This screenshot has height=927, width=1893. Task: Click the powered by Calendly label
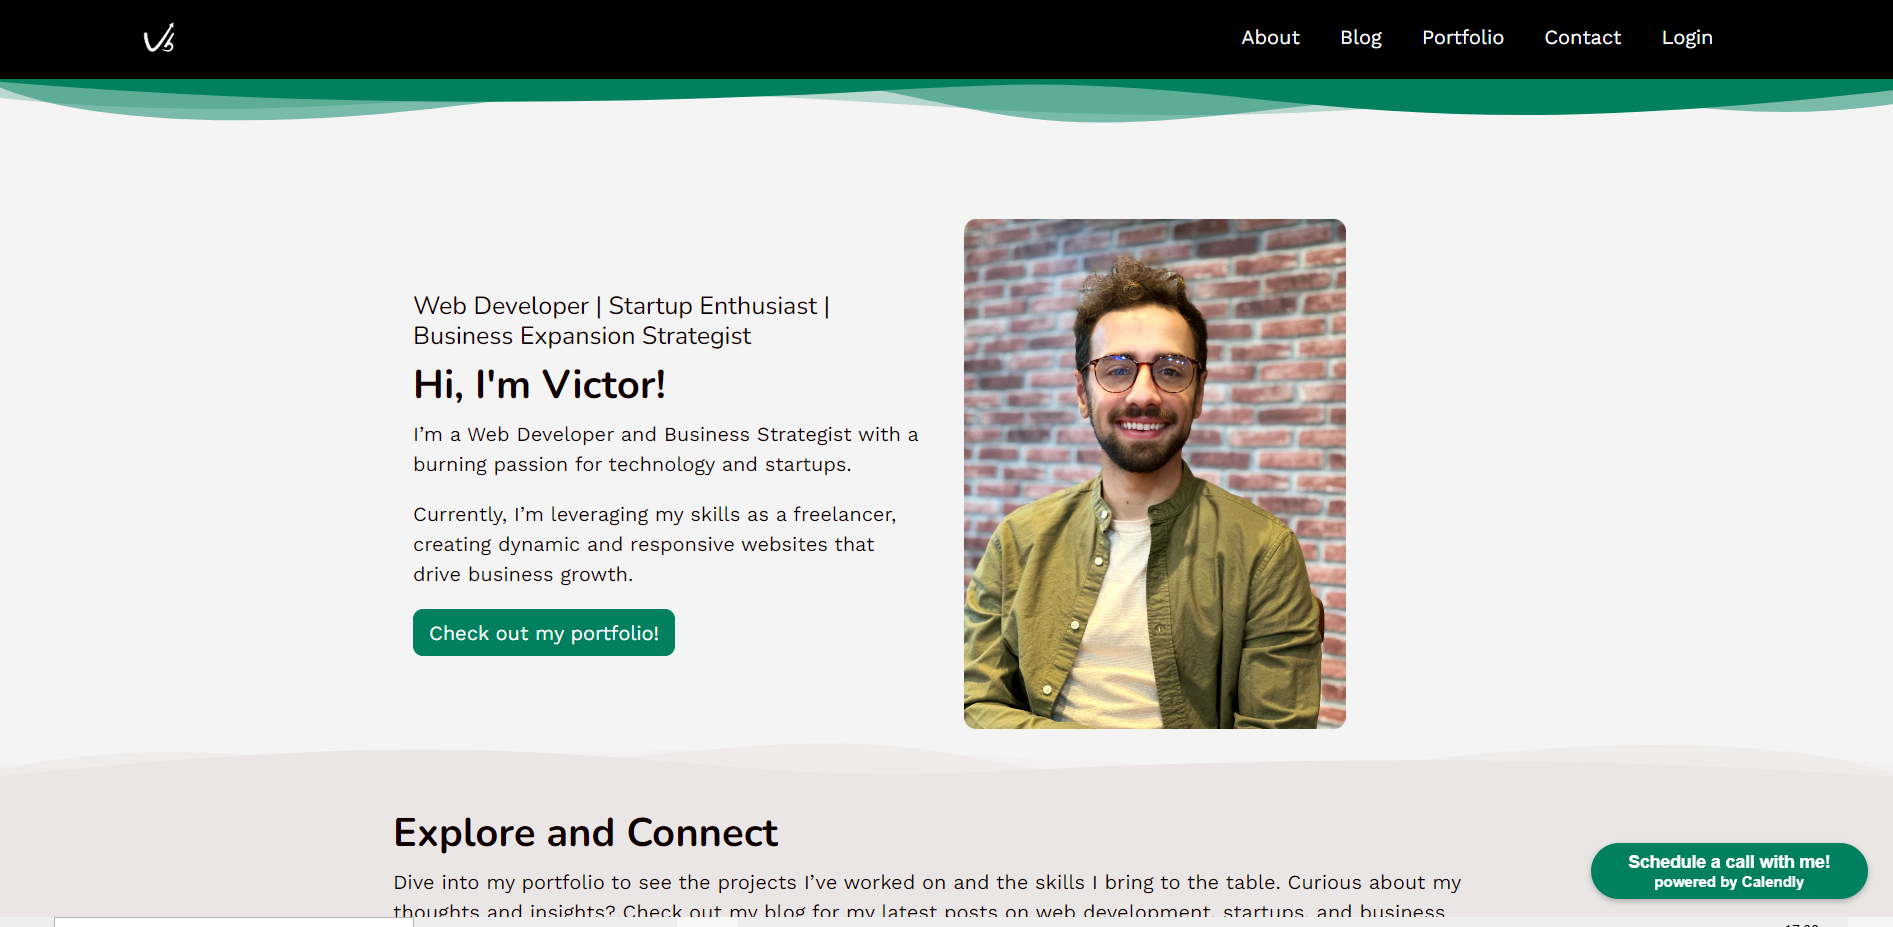(x=1728, y=883)
